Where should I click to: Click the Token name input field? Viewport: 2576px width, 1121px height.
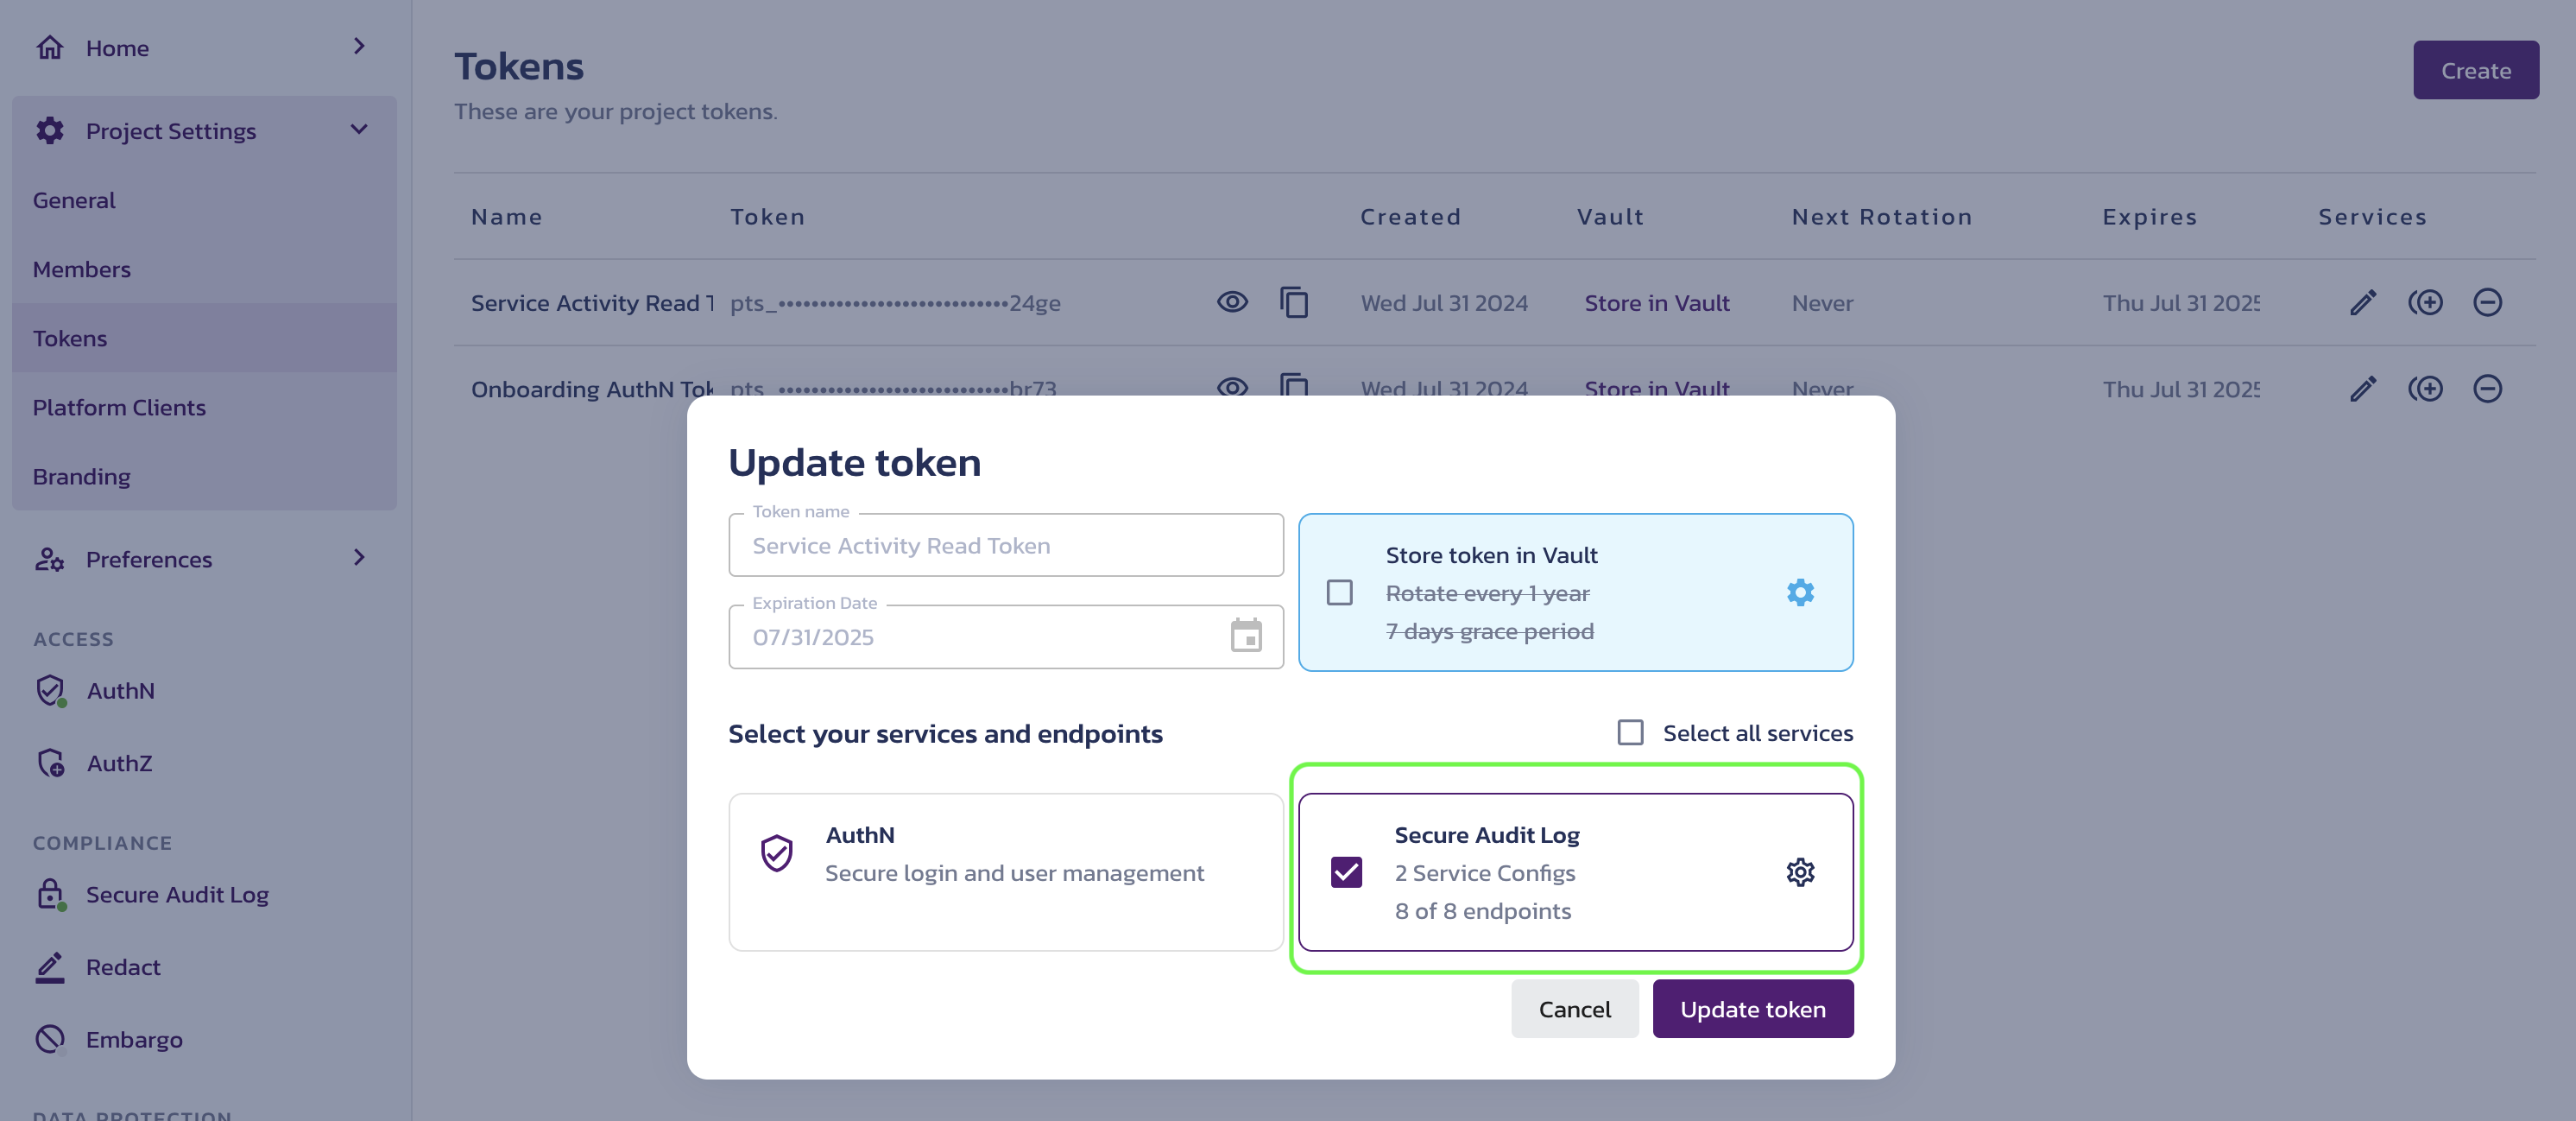1006,544
